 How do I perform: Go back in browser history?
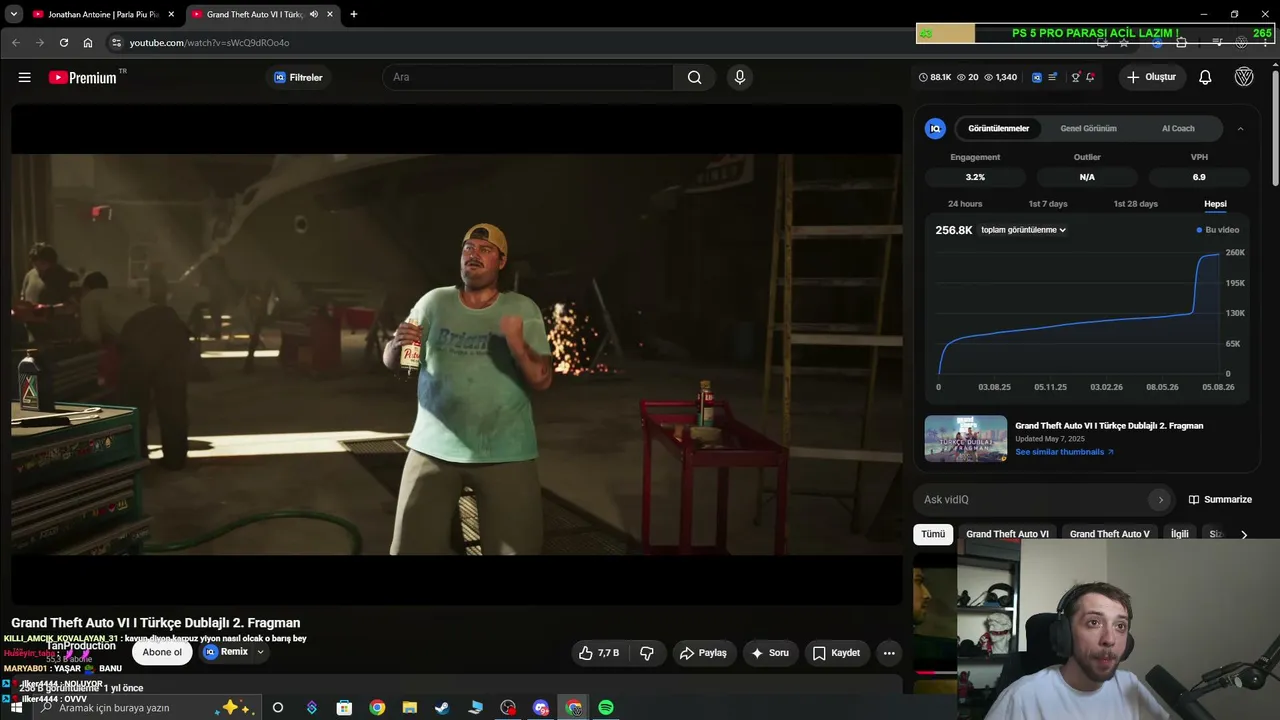[x=16, y=43]
